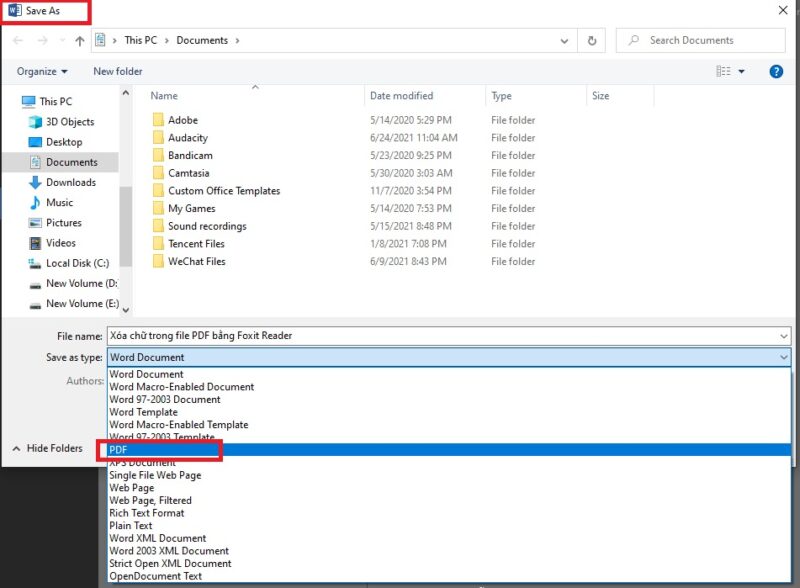Choose Word 2003 XML Document type

[x=449, y=551]
